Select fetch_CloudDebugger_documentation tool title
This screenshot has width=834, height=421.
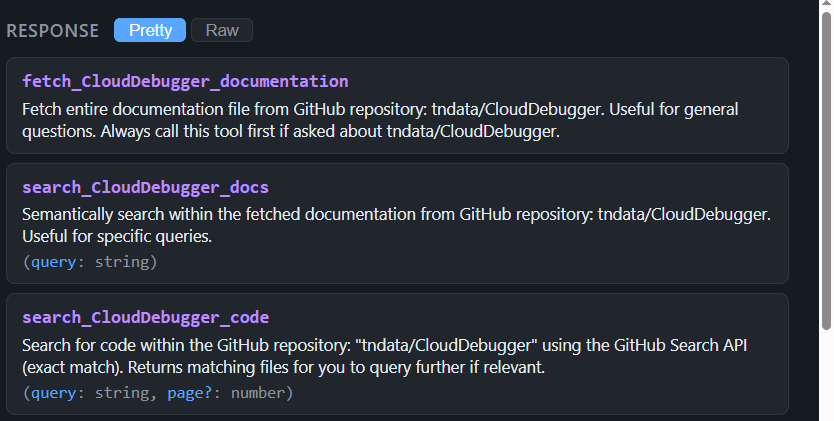point(185,81)
